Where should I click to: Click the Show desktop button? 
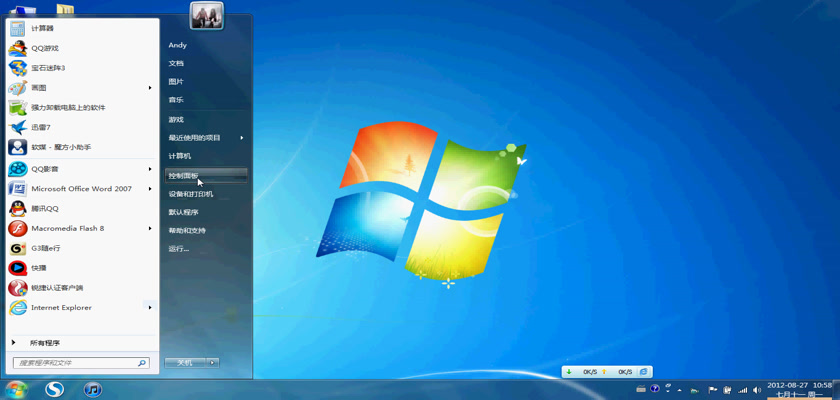[x=837, y=390]
